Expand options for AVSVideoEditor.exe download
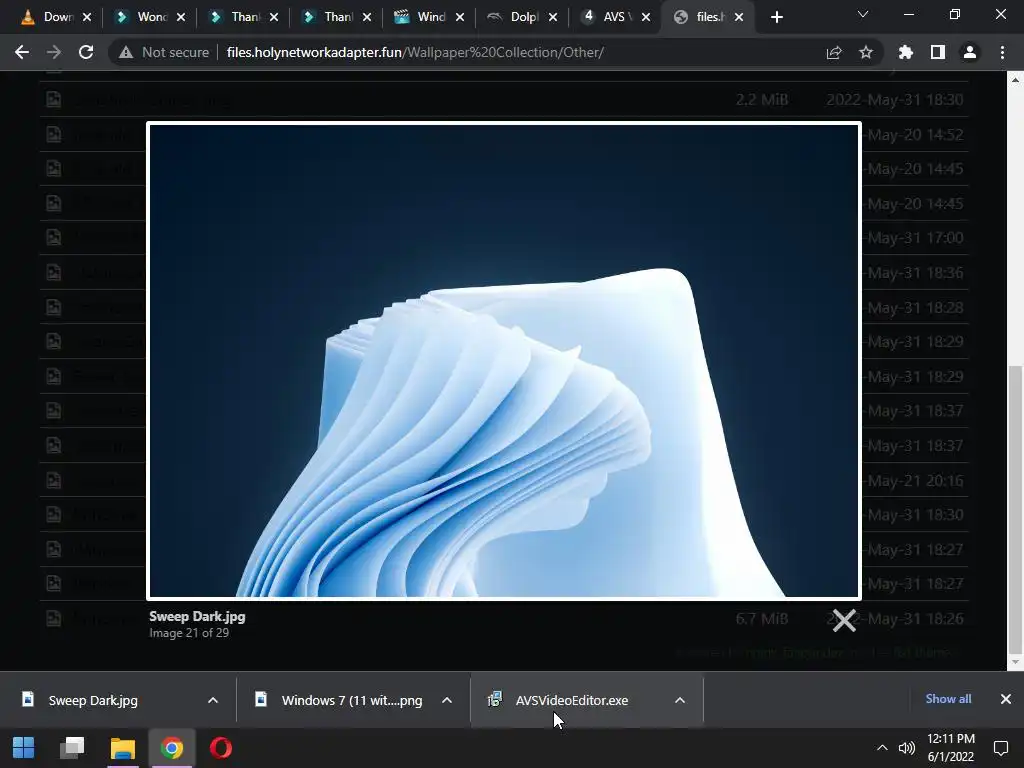Viewport: 1024px width, 768px height. pyautogui.click(x=680, y=700)
